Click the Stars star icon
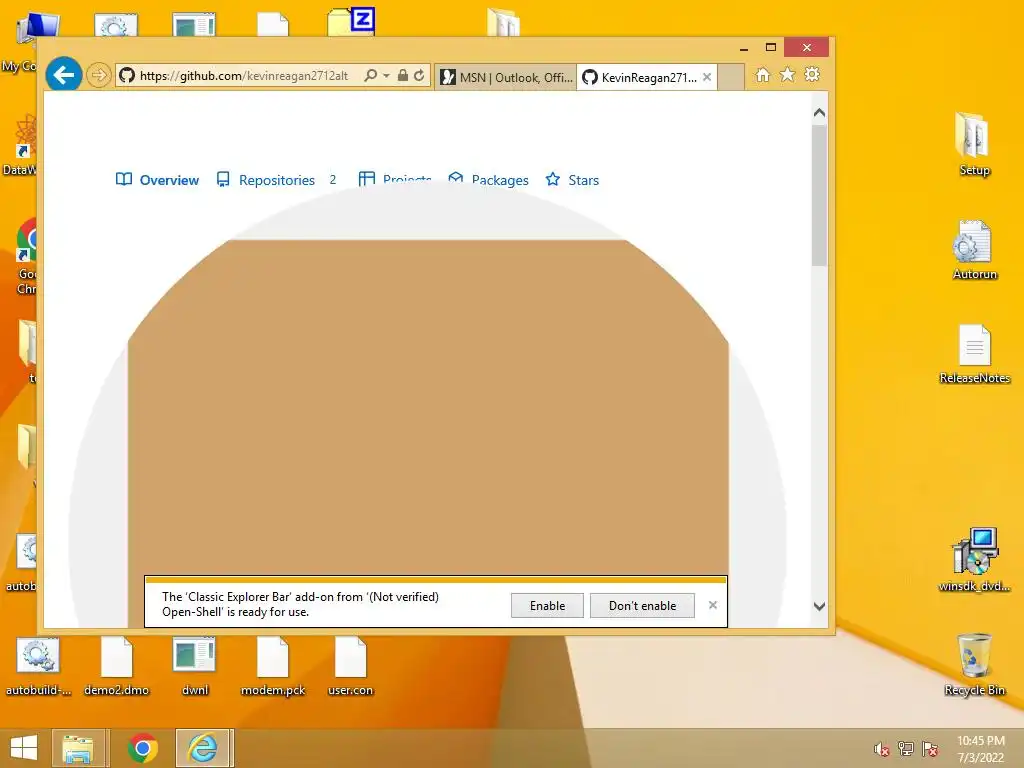The height and width of the screenshot is (768, 1024). 552,179
